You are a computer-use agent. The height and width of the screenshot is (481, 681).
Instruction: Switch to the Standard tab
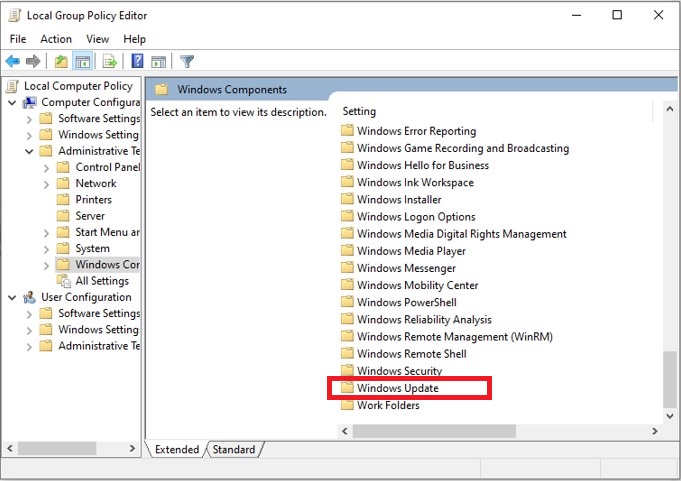(x=234, y=449)
